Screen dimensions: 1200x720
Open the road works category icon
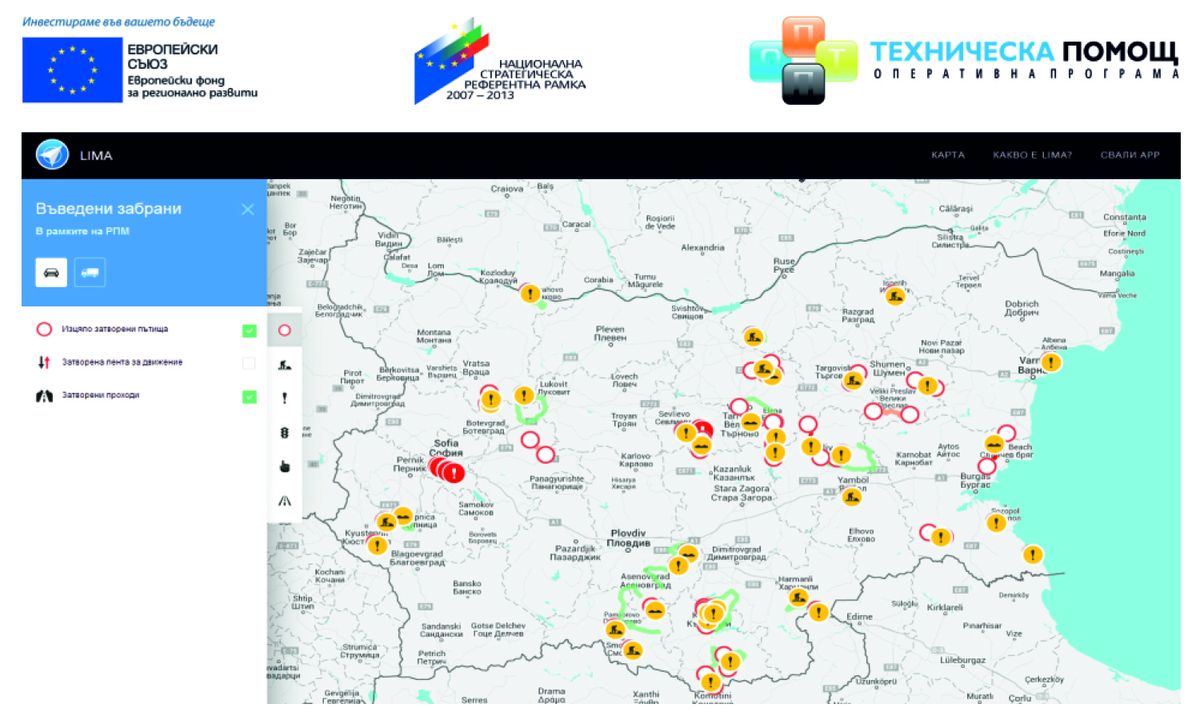click(x=285, y=364)
